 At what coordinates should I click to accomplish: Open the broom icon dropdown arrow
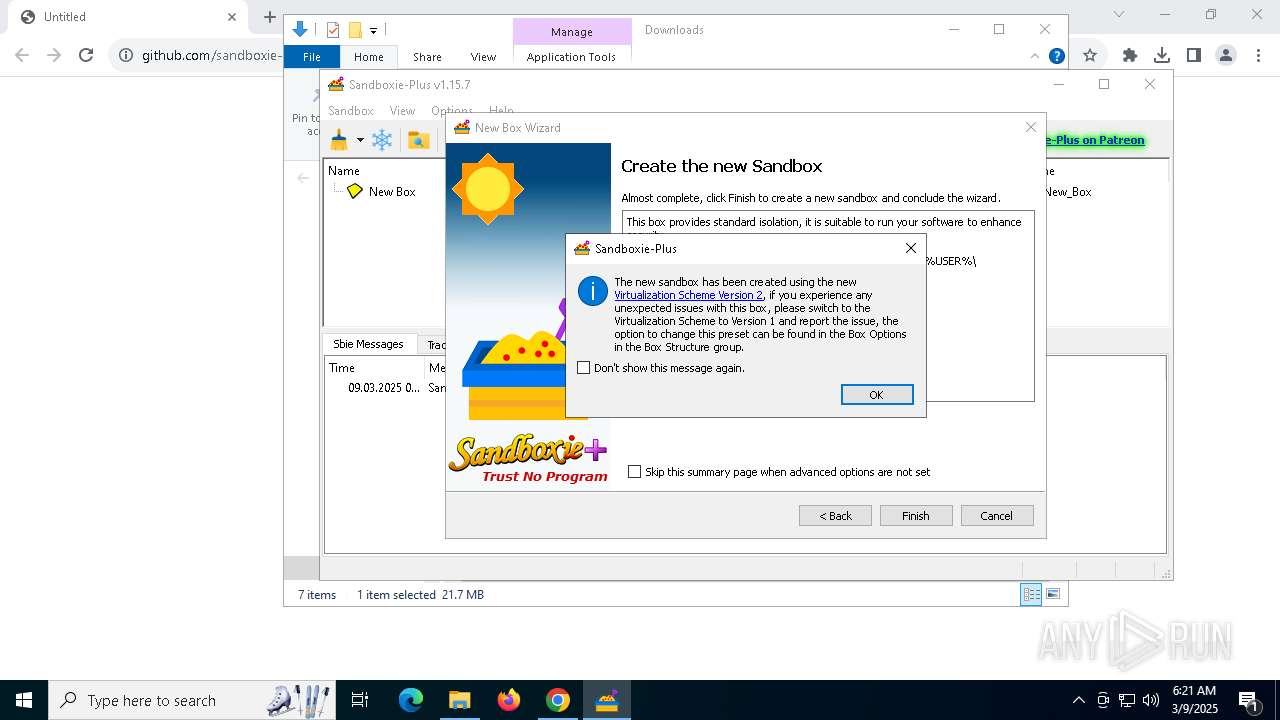360,140
